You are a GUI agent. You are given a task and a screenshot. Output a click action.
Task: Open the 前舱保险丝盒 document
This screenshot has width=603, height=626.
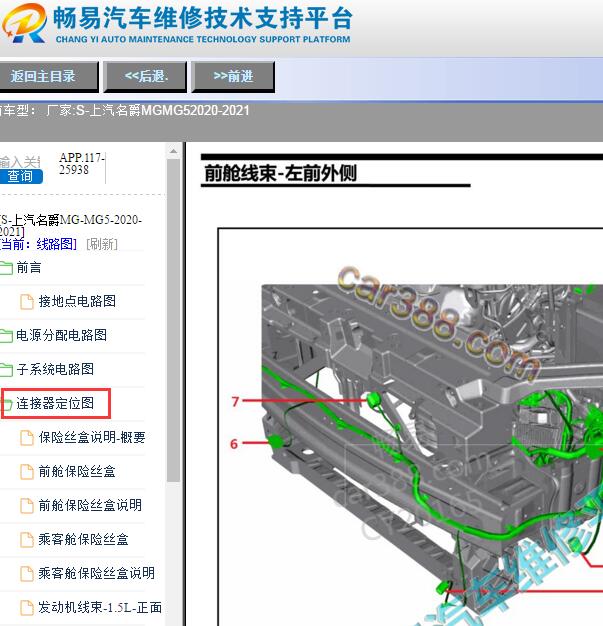point(77,471)
